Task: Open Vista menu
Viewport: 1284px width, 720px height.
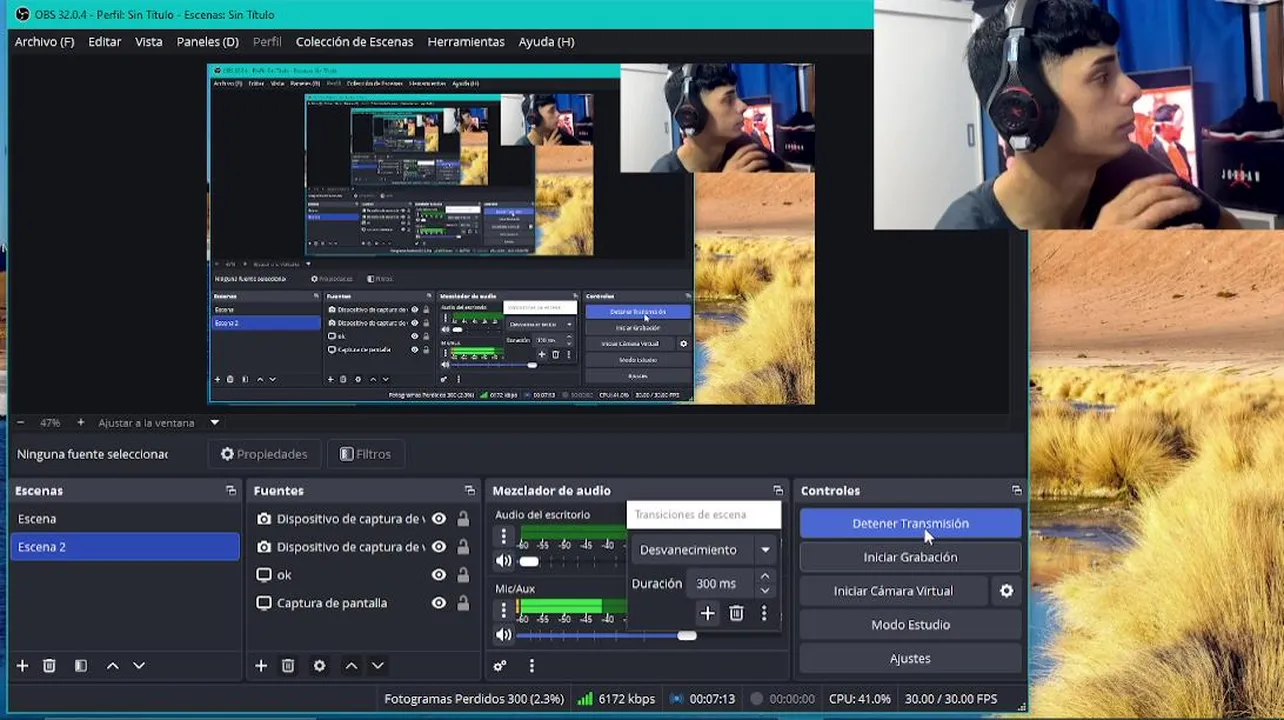Action: (x=148, y=42)
